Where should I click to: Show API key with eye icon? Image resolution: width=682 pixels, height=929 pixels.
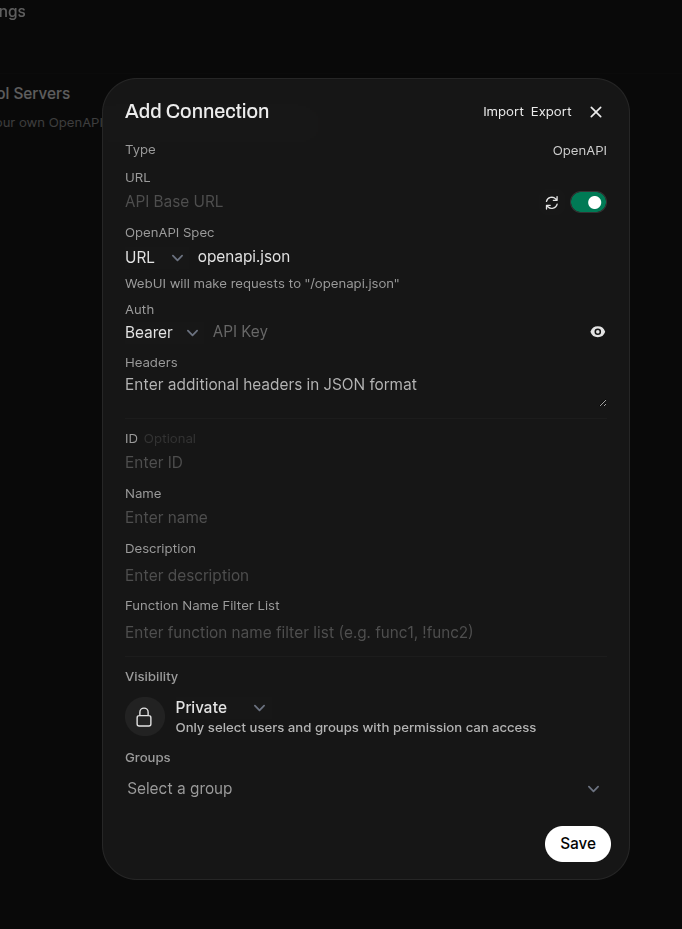tap(598, 332)
